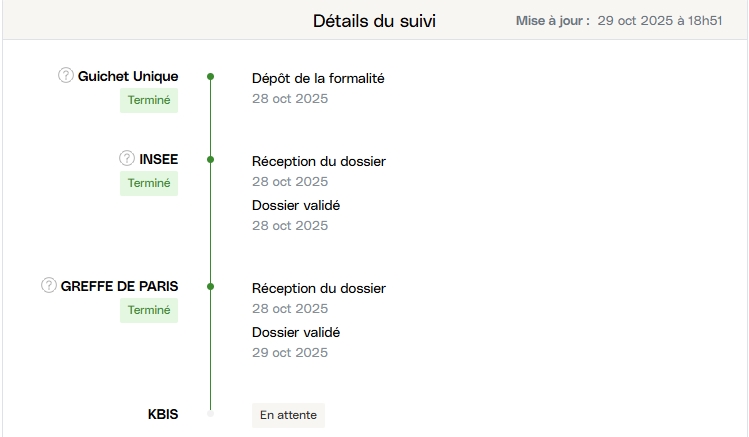The image size is (749, 437).
Task: Select the INSEE step label
Action: (x=159, y=159)
